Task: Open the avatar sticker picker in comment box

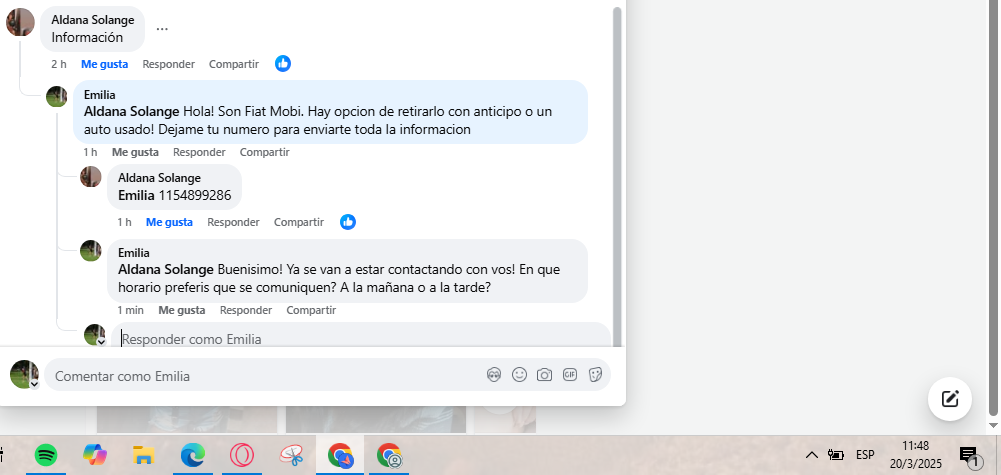Action: 493,375
